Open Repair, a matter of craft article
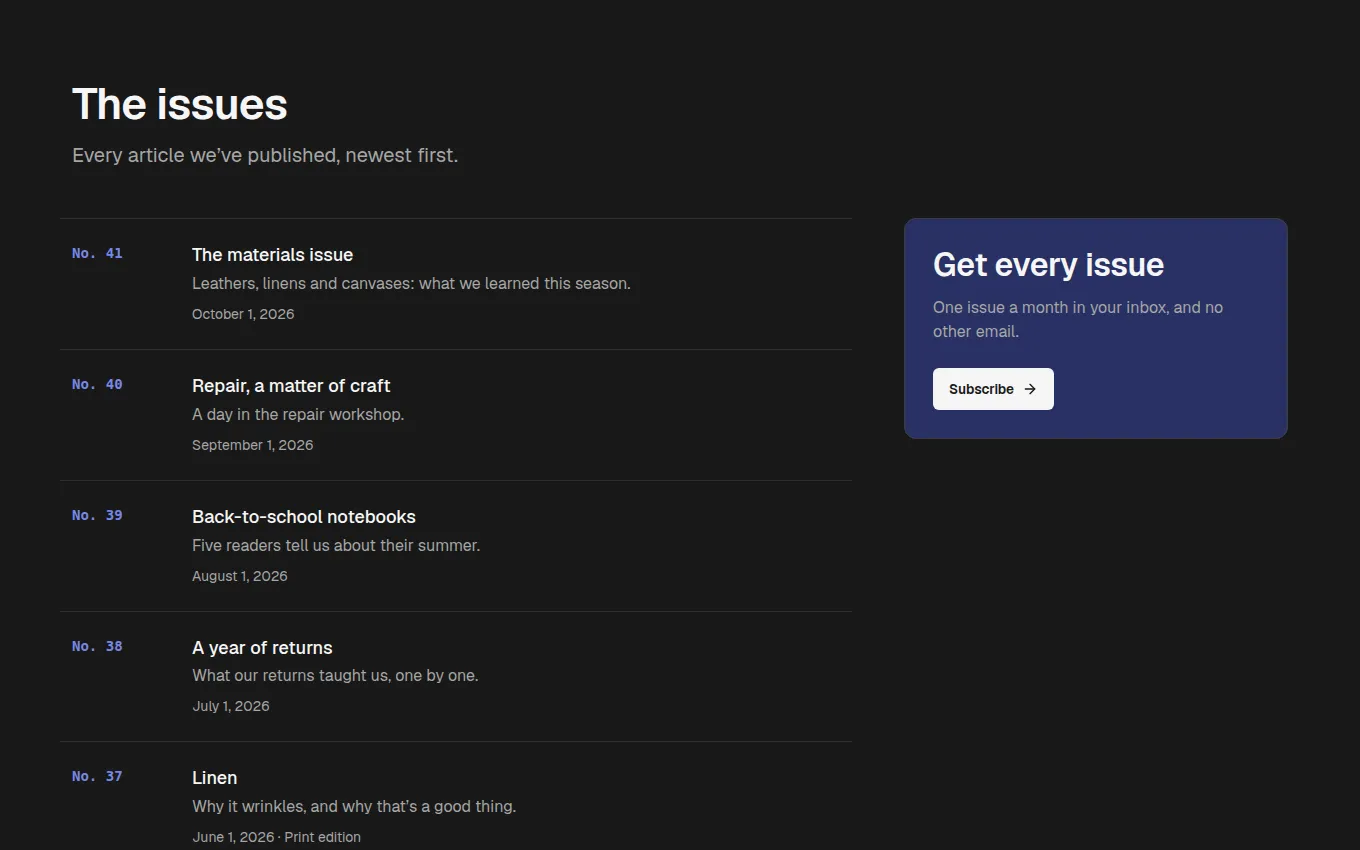The image size is (1360, 850). click(x=291, y=386)
